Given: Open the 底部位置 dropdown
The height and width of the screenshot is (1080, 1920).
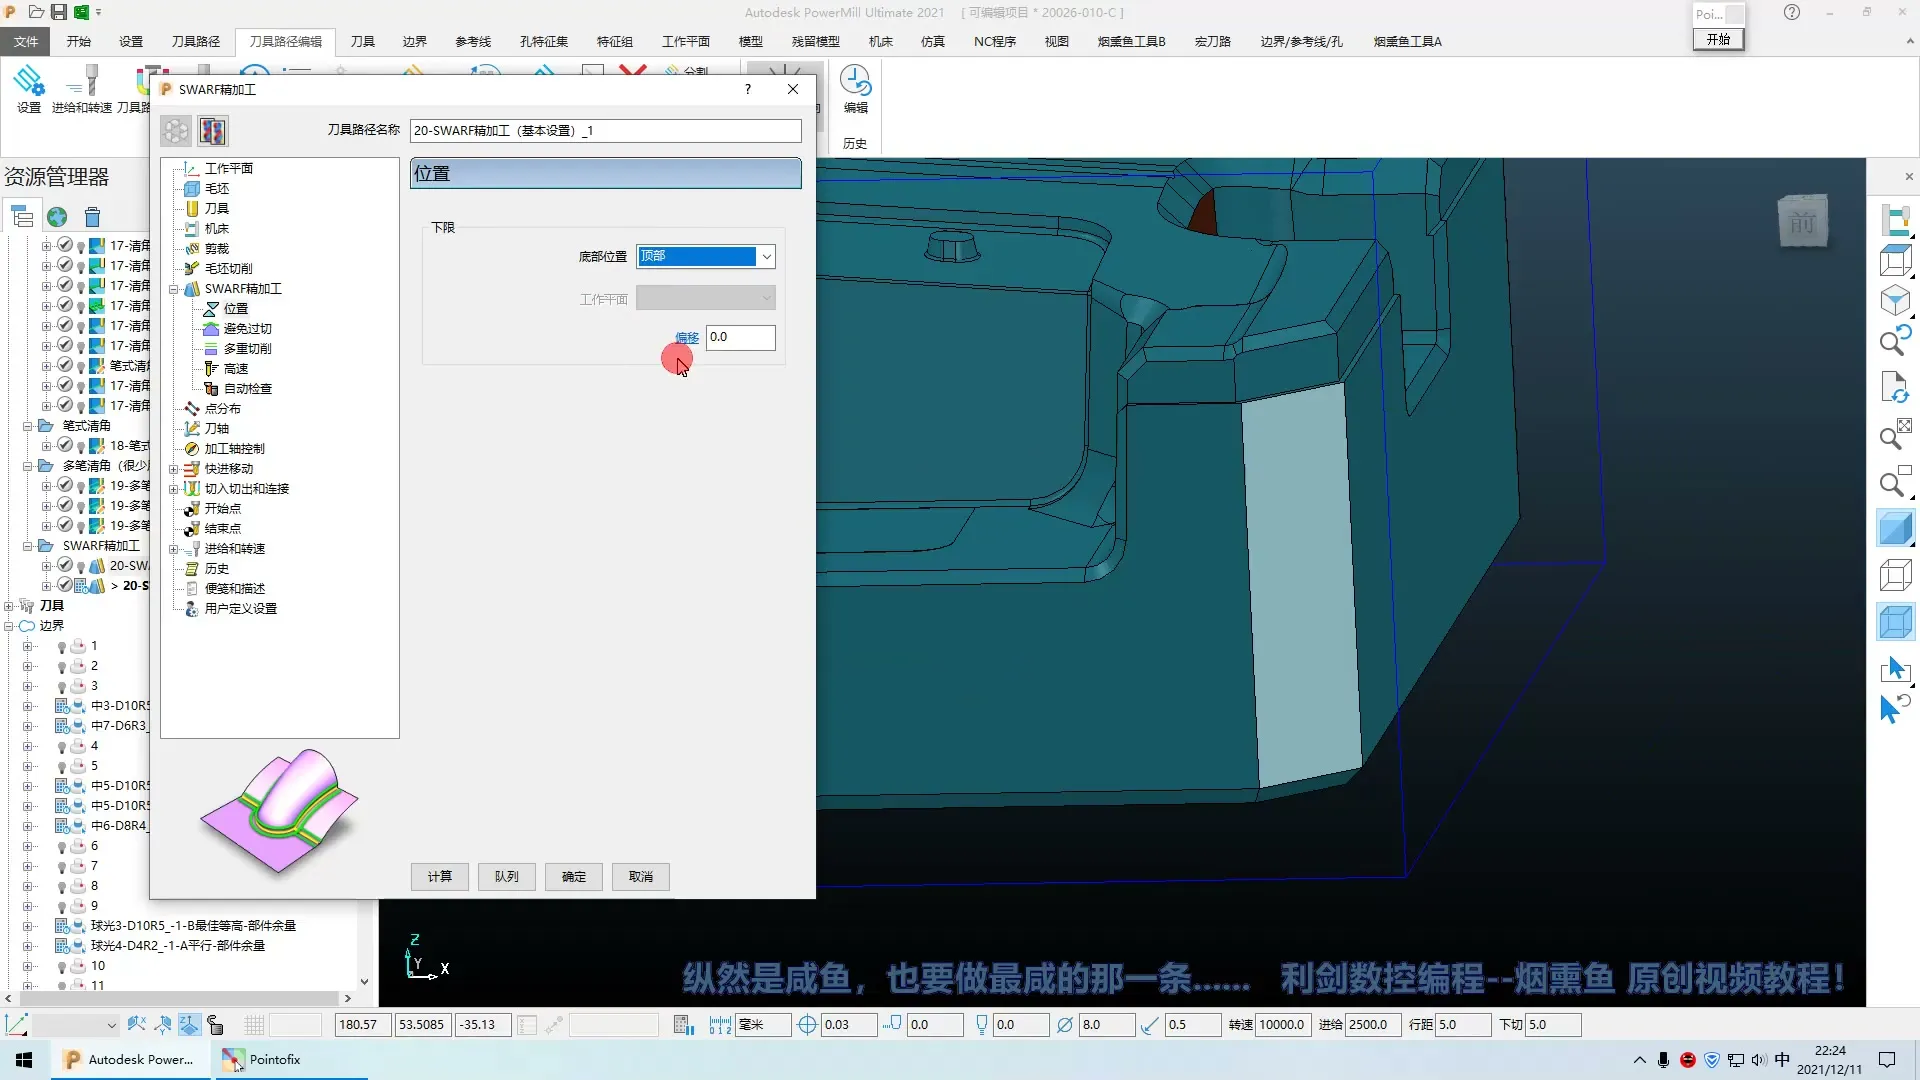Looking at the screenshot, I should click(x=766, y=257).
